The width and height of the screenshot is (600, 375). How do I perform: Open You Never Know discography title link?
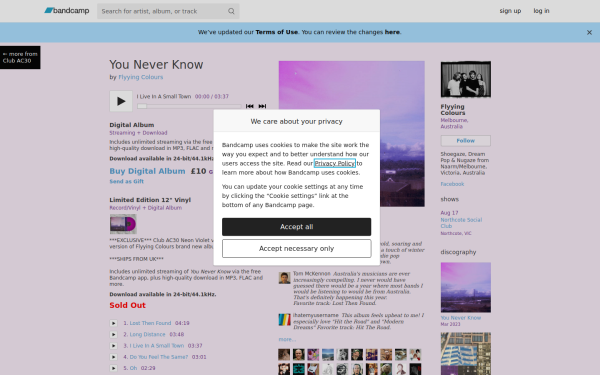pos(460,318)
